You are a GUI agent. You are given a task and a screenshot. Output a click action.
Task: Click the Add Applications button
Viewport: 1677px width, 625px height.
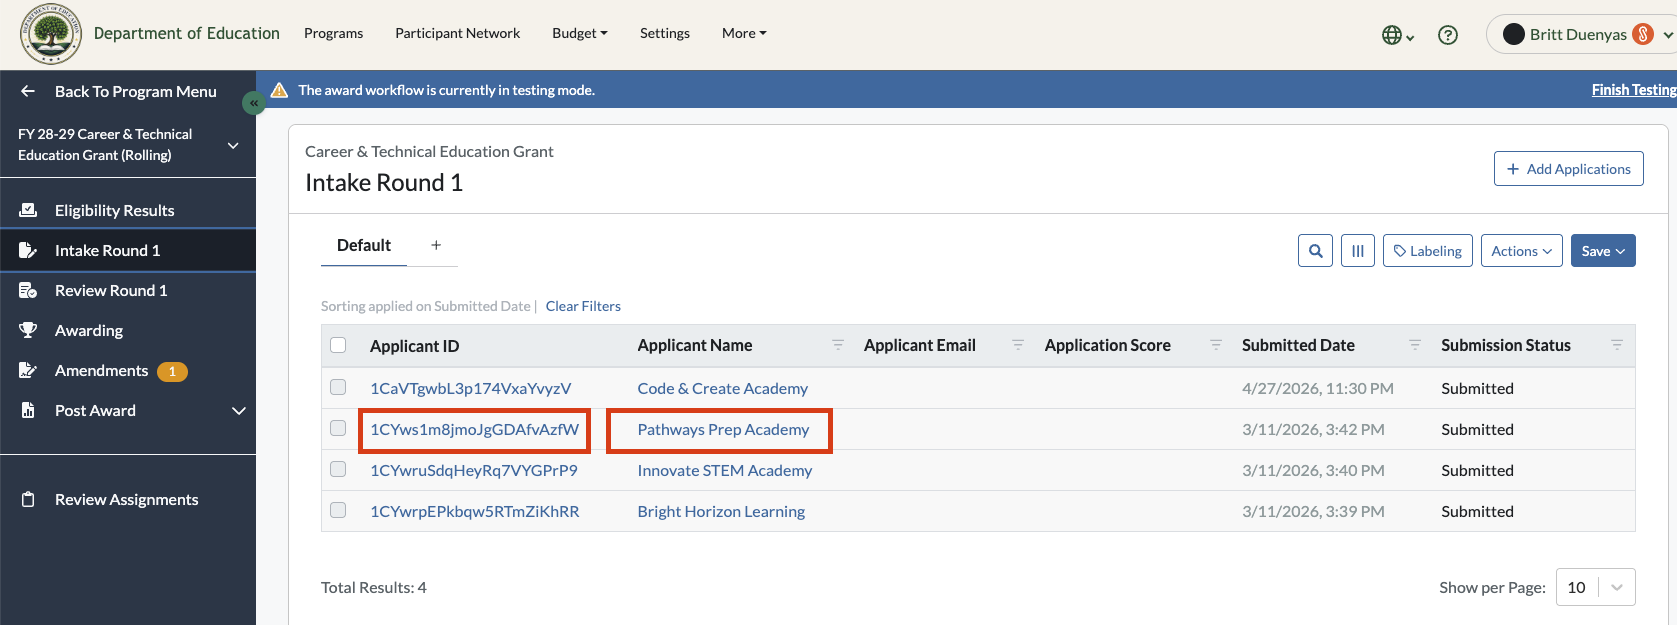tap(1568, 169)
